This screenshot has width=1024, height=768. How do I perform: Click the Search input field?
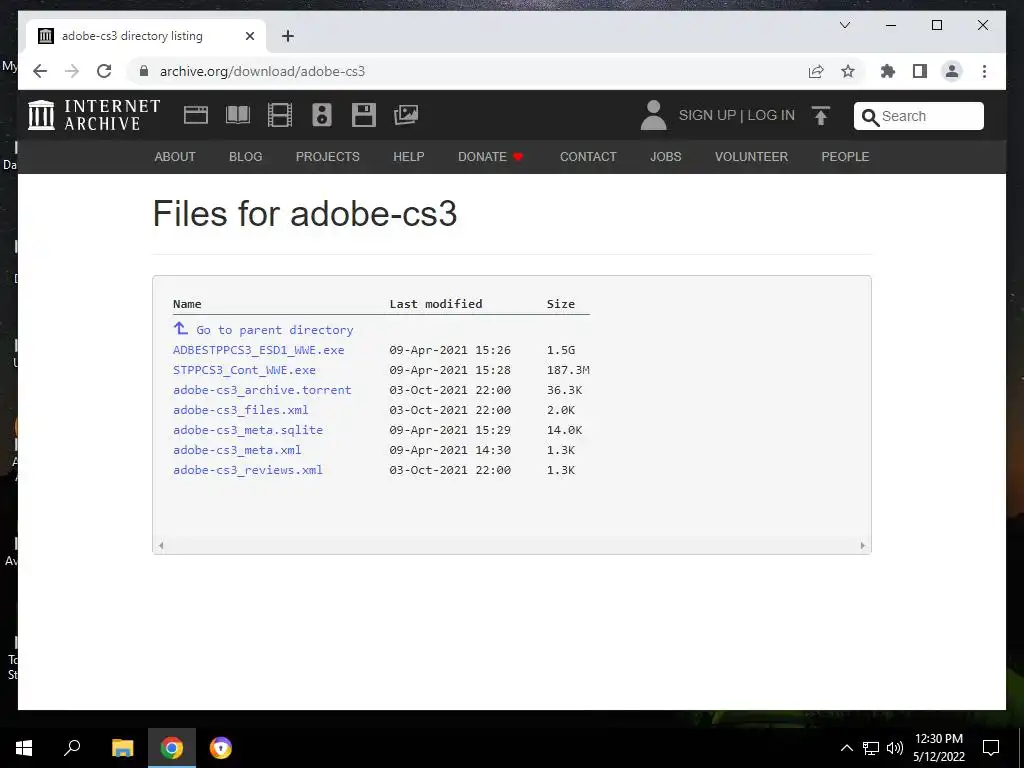point(919,116)
